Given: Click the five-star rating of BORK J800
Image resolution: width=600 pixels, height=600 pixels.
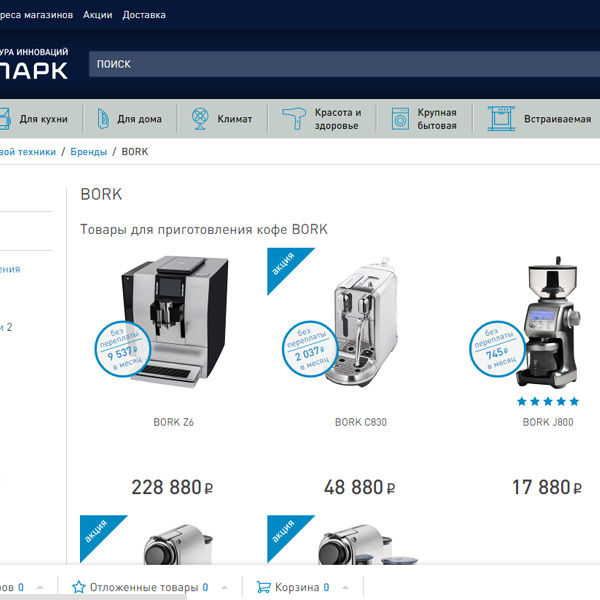Looking at the screenshot, I should point(548,401).
